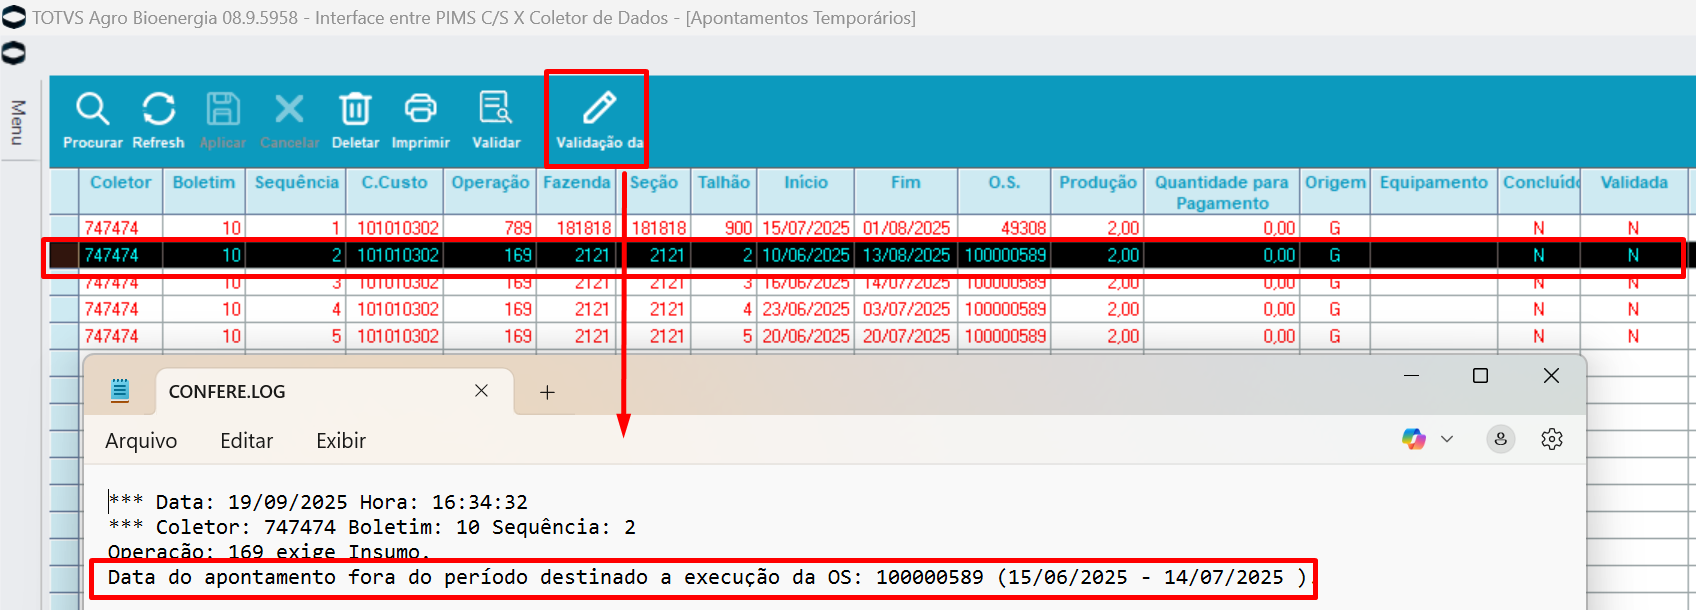Select start date 20/06/2025 cell
Screen dimensions: 1696x610
pos(806,336)
